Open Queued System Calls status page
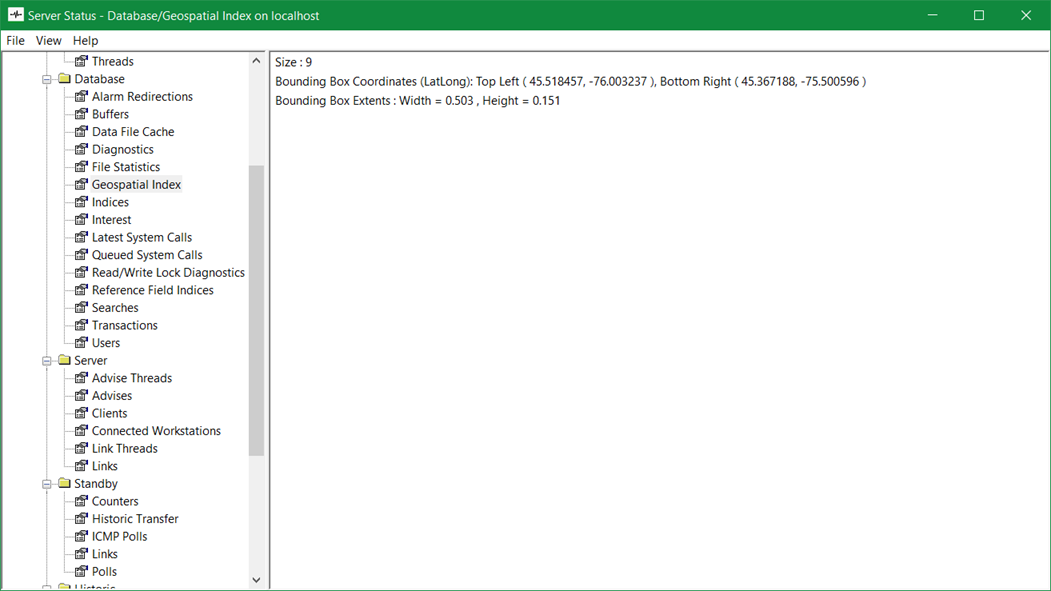The width and height of the screenshot is (1051, 591). pyautogui.click(x=147, y=255)
